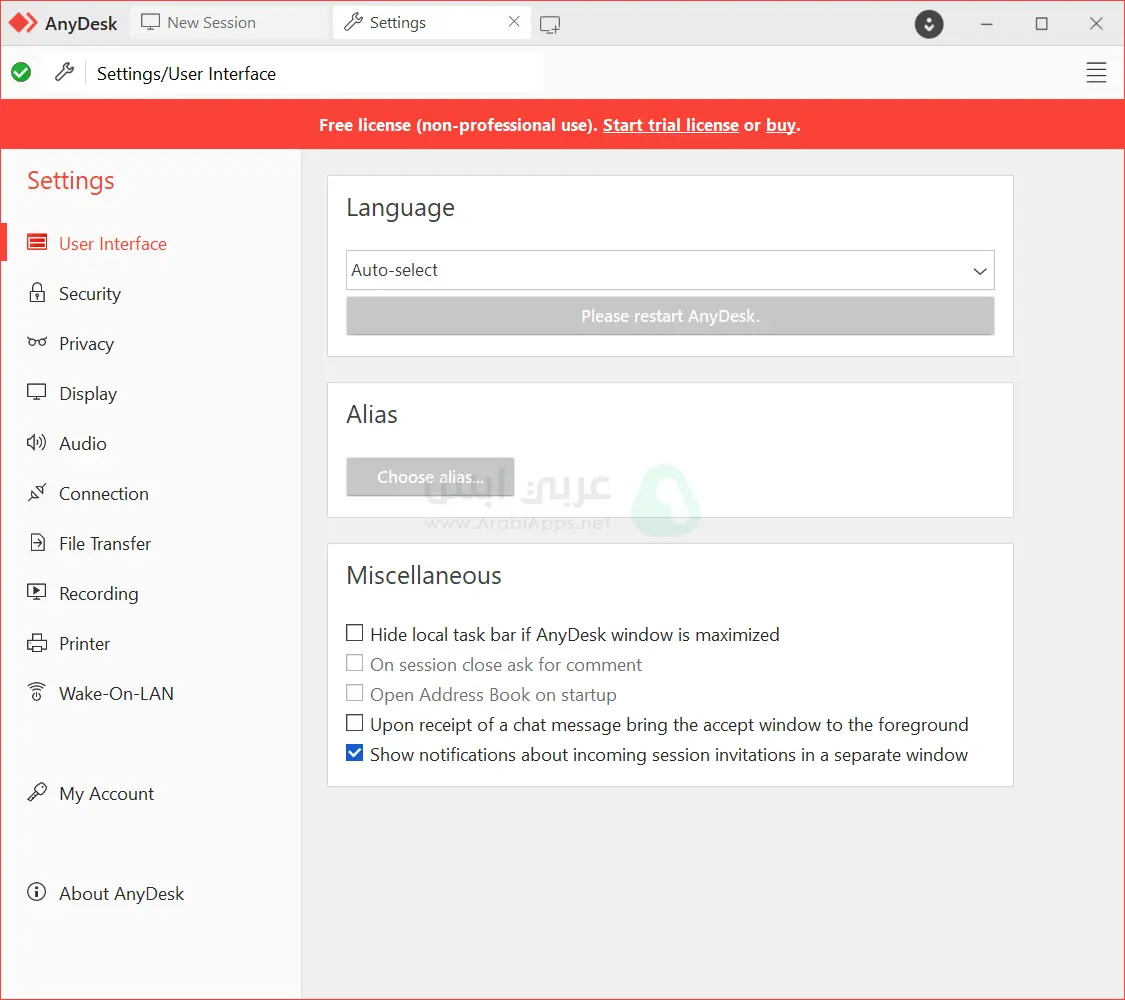Screen dimensions: 1125x1000
Task: Click the new tab plus-monitor icon
Action: [550, 24]
